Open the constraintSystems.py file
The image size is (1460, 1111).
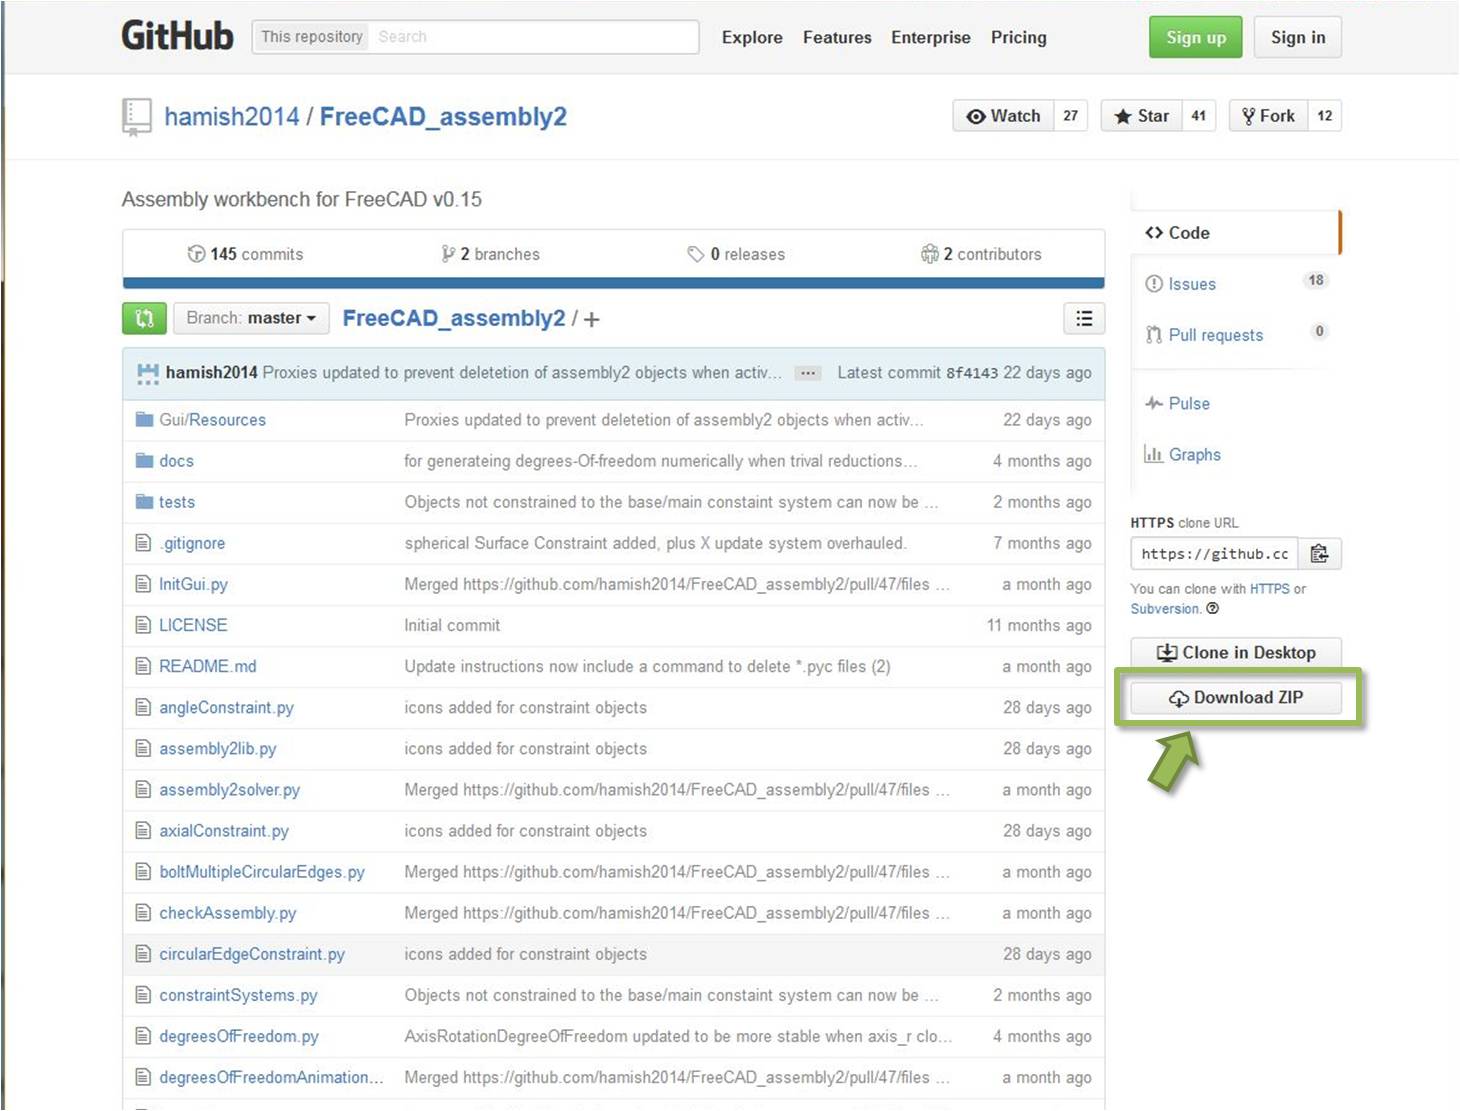pos(238,995)
